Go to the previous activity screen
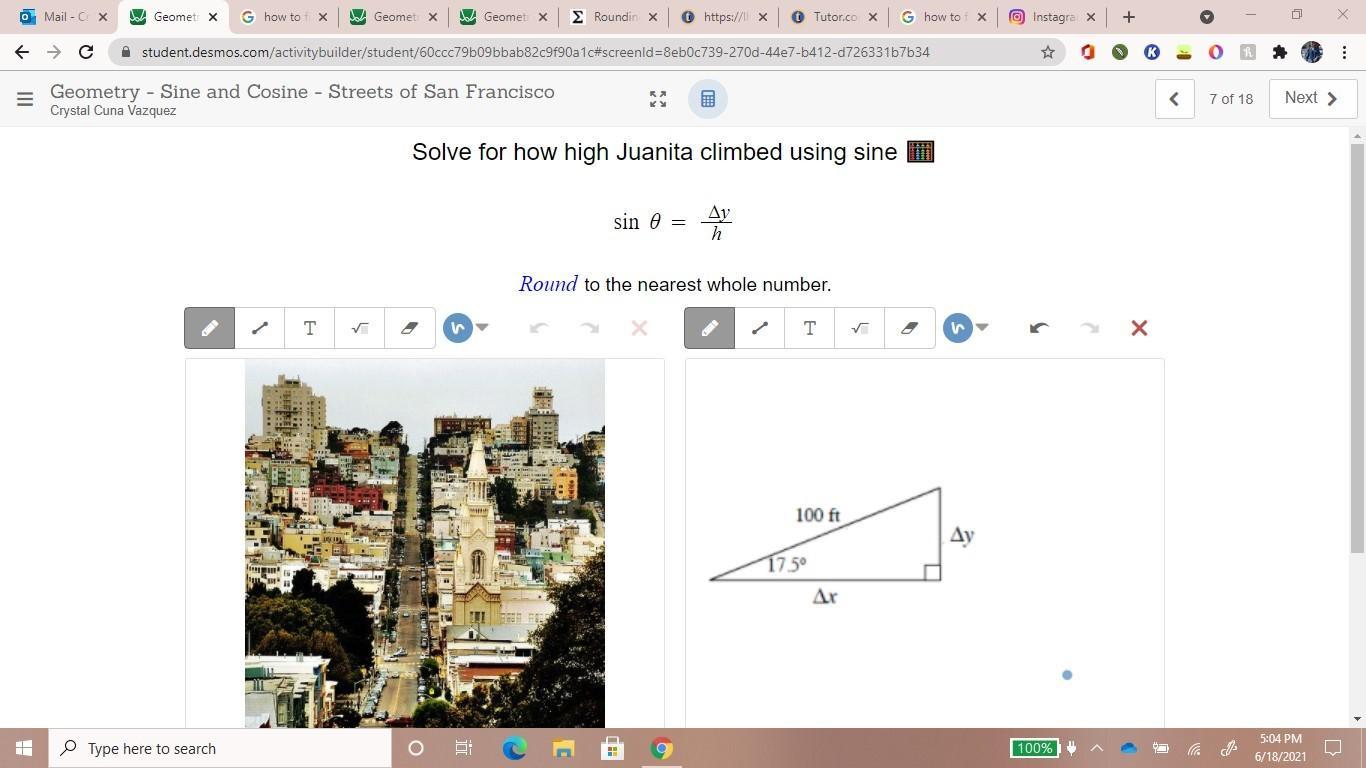This screenshot has height=768, width=1366. 1174,99
